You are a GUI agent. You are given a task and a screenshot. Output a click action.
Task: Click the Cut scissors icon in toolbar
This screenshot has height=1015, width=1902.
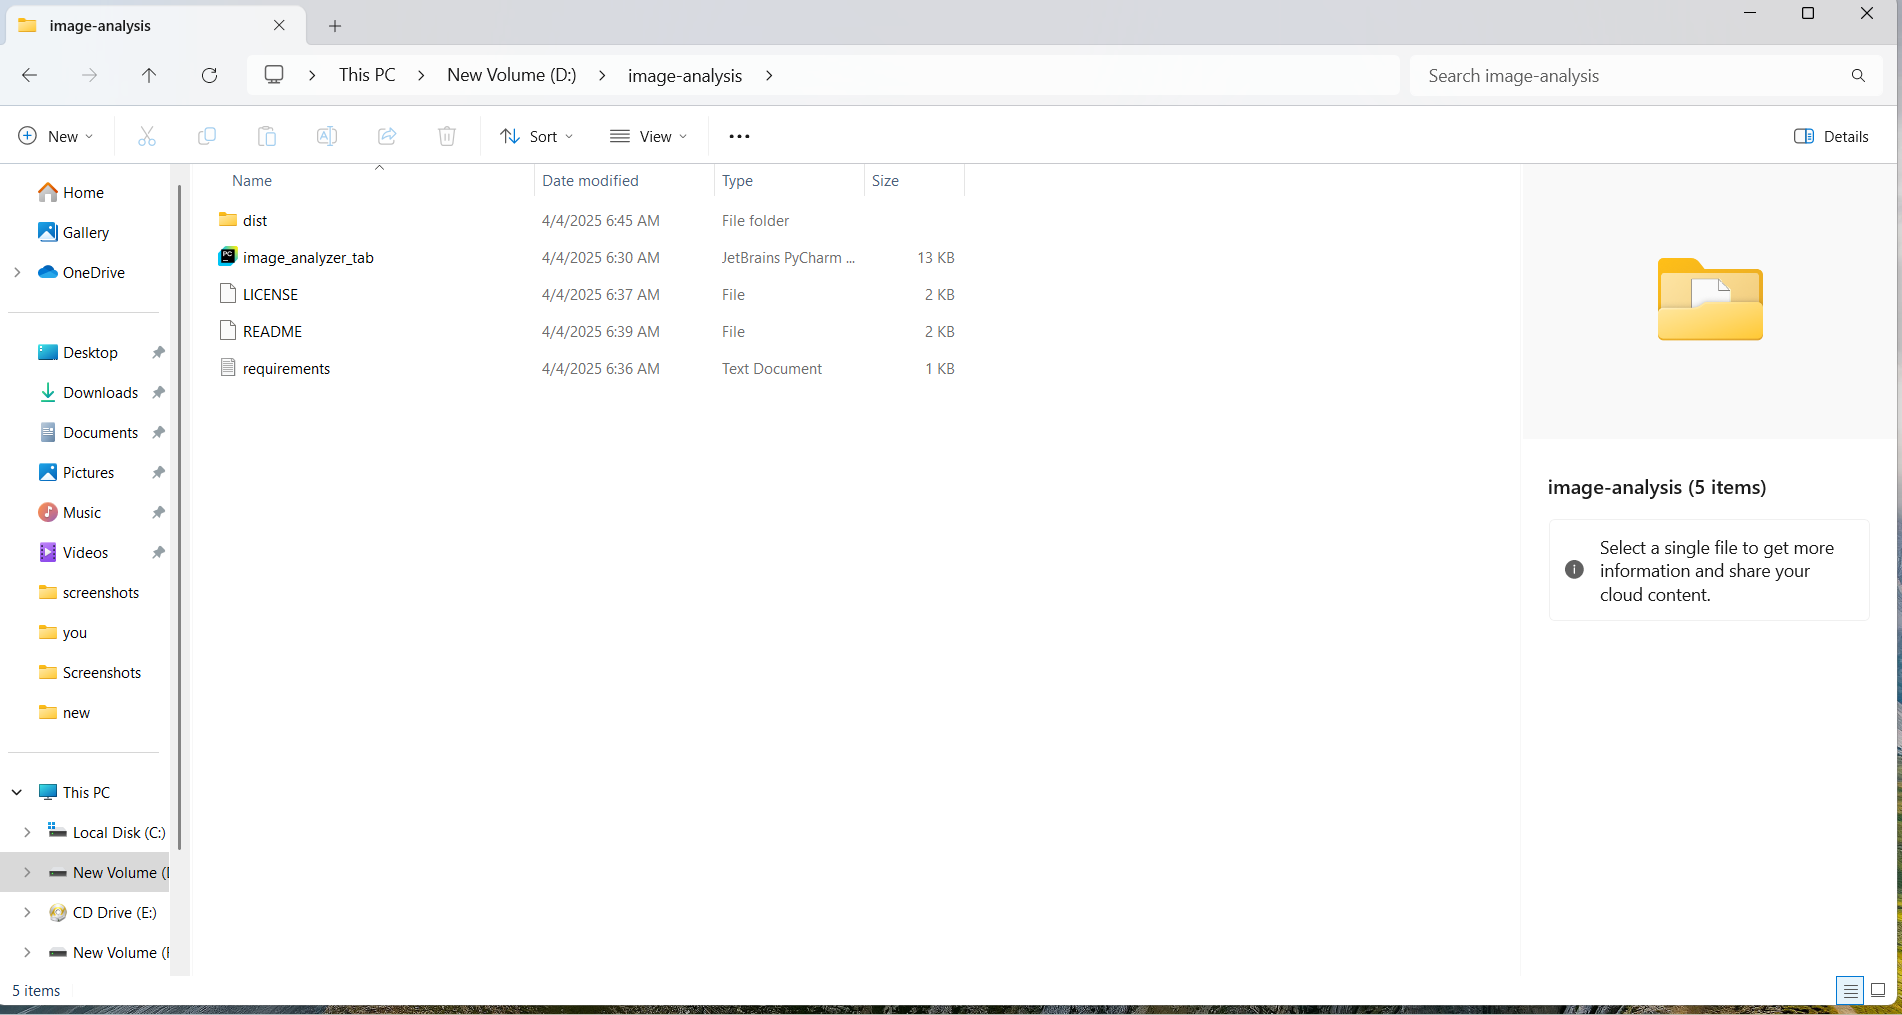pyautogui.click(x=147, y=136)
